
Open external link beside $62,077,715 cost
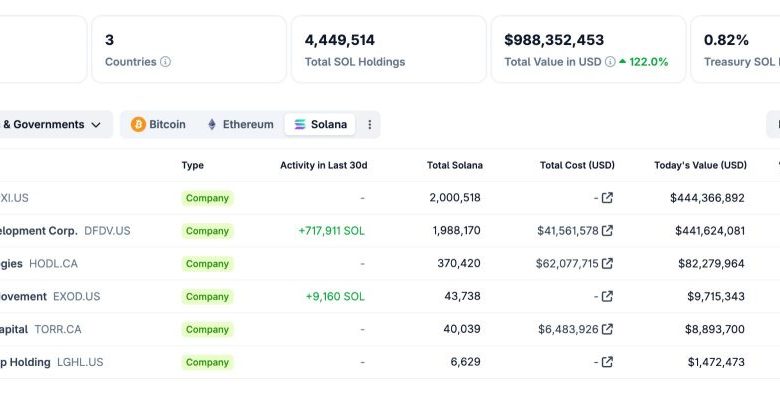(607, 264)
